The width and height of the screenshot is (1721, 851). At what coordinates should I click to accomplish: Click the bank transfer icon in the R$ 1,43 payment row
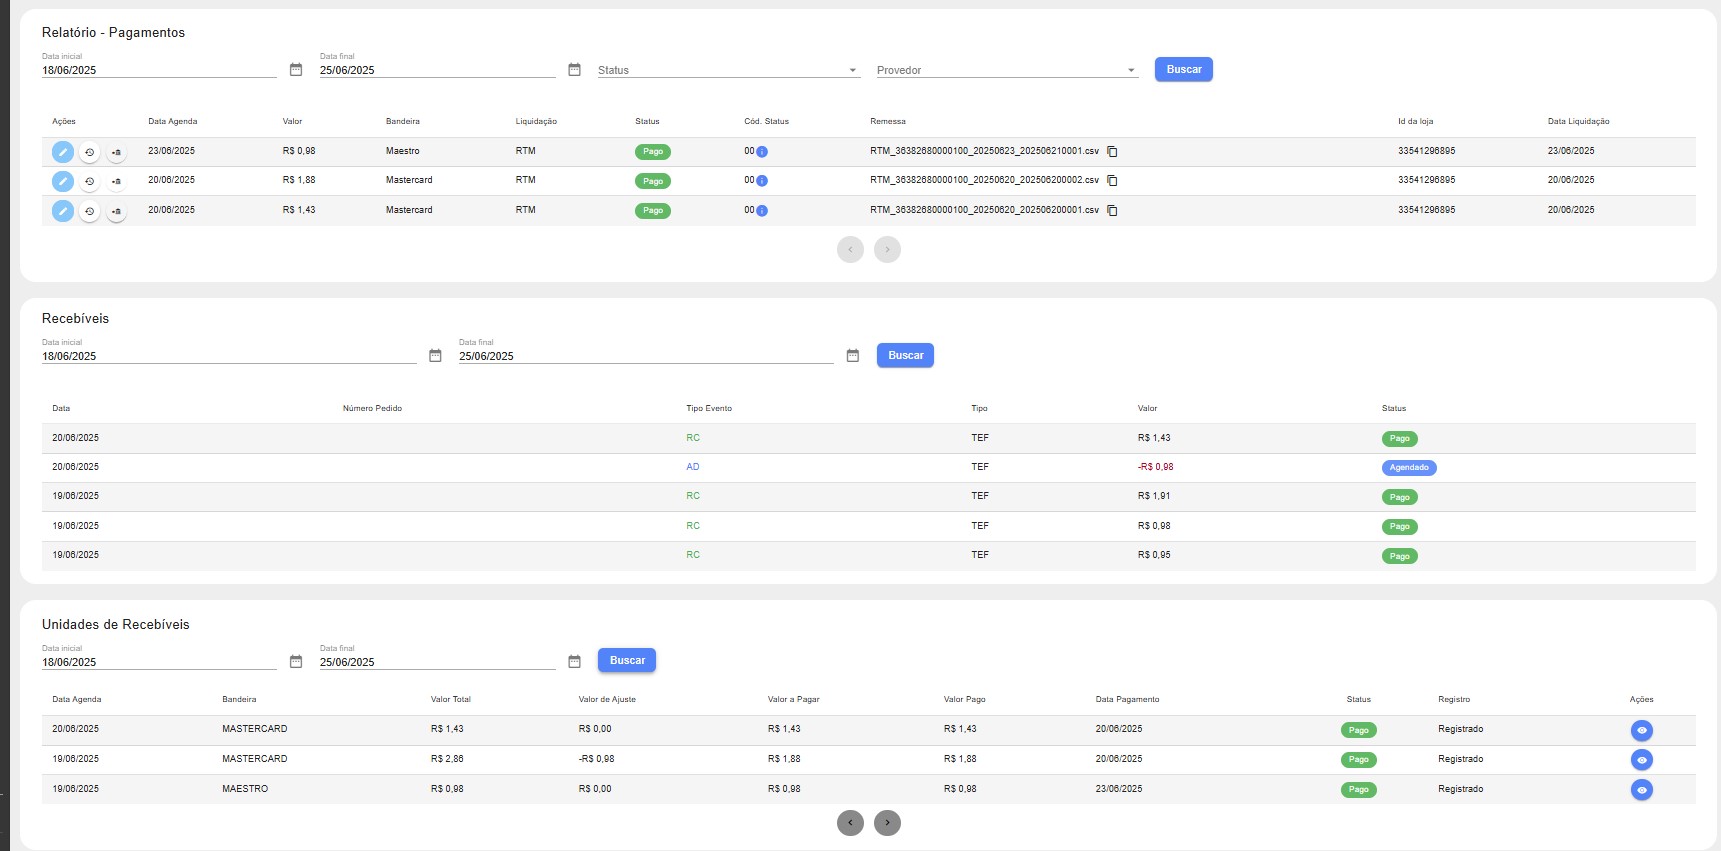tap(116, 212)
